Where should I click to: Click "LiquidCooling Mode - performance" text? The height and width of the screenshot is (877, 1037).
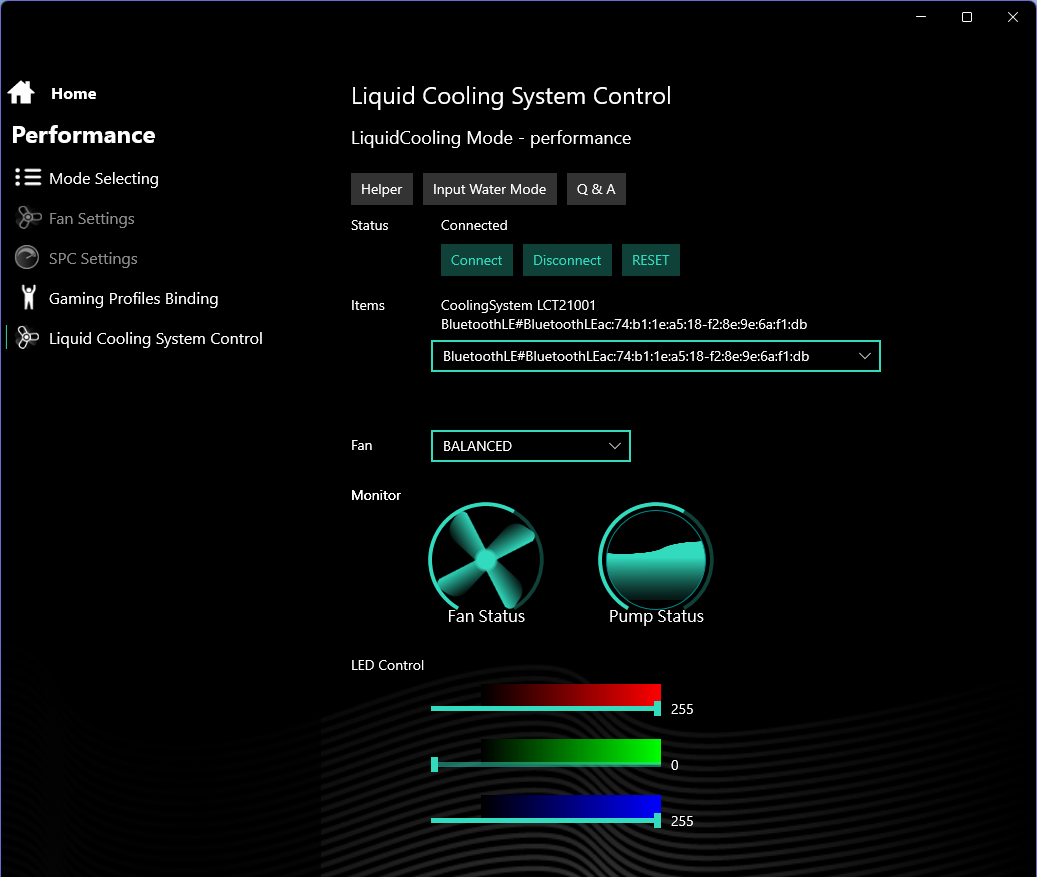pyautogui.click(x=491, y=138)
